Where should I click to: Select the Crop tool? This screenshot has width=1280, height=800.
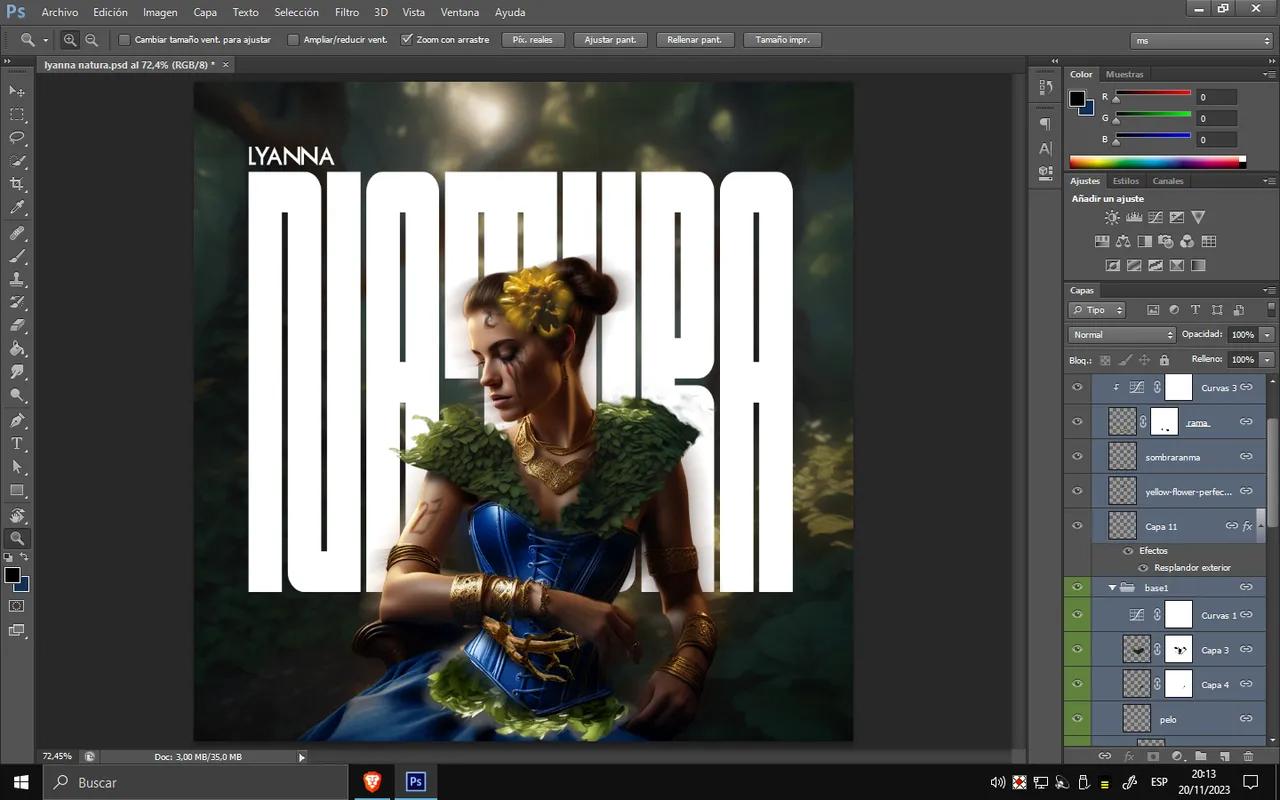pyautogui.click(x=17, y=185)
